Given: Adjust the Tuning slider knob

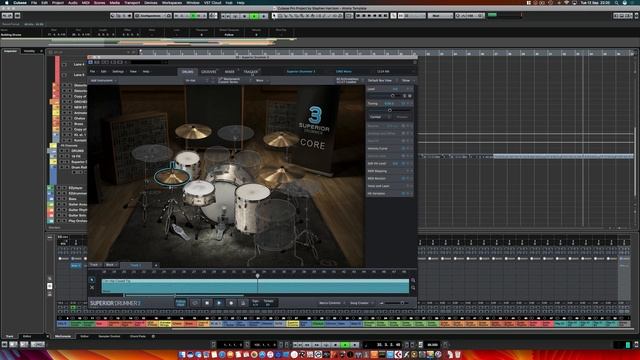Looking at the screenshot, I should (390, 110).
